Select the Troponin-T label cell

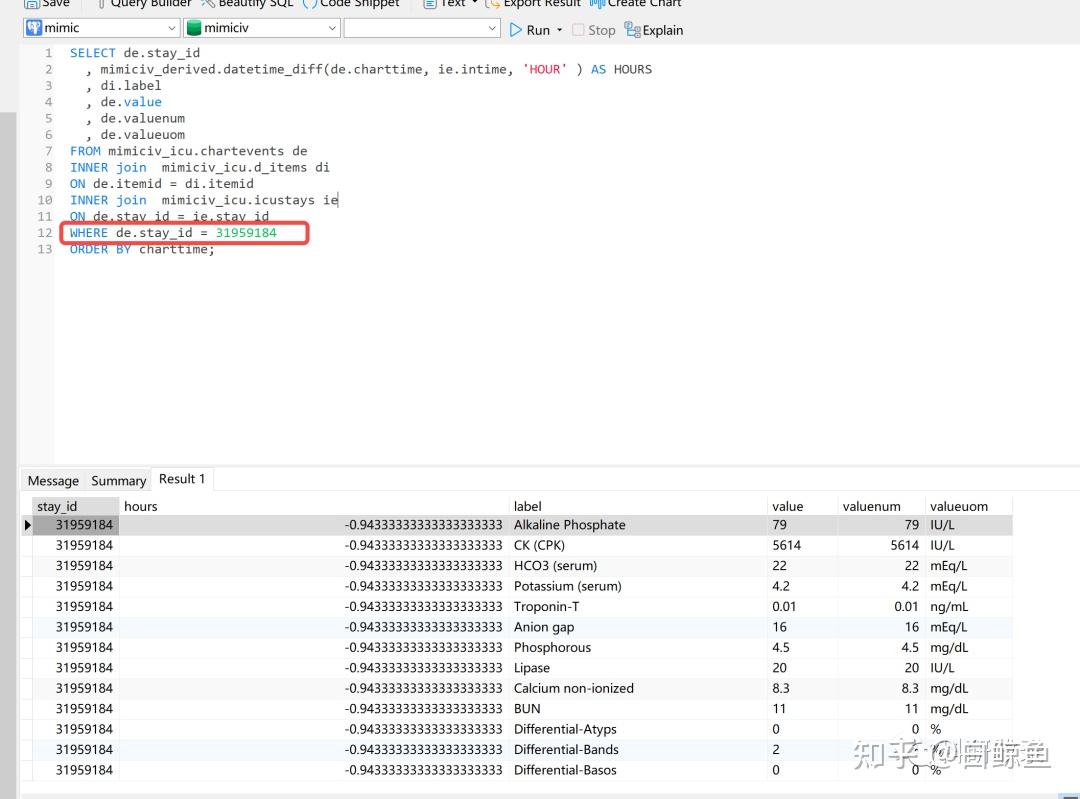tap(546, 607)
